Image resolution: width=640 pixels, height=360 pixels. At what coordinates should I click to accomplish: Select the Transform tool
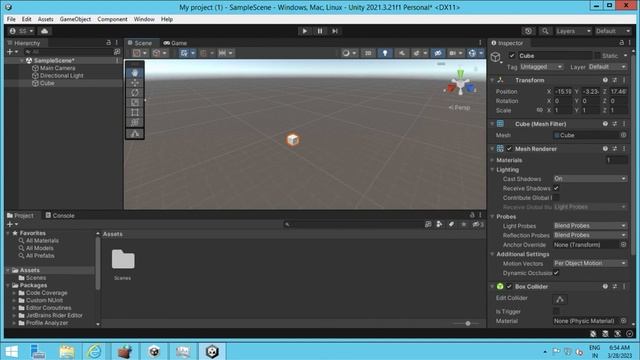click(135, 122)
